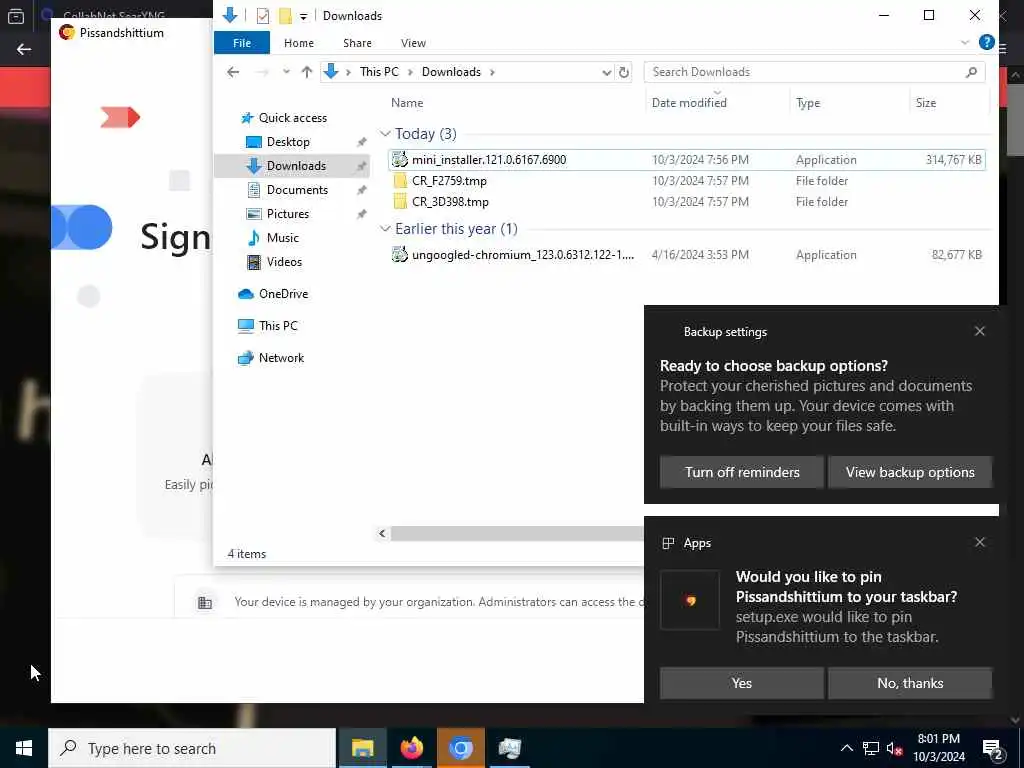This screenshot has height=768, width=1024.
Task: Expand address bar history dropdown
Action: pyautogui.click(x=606, y=72)
